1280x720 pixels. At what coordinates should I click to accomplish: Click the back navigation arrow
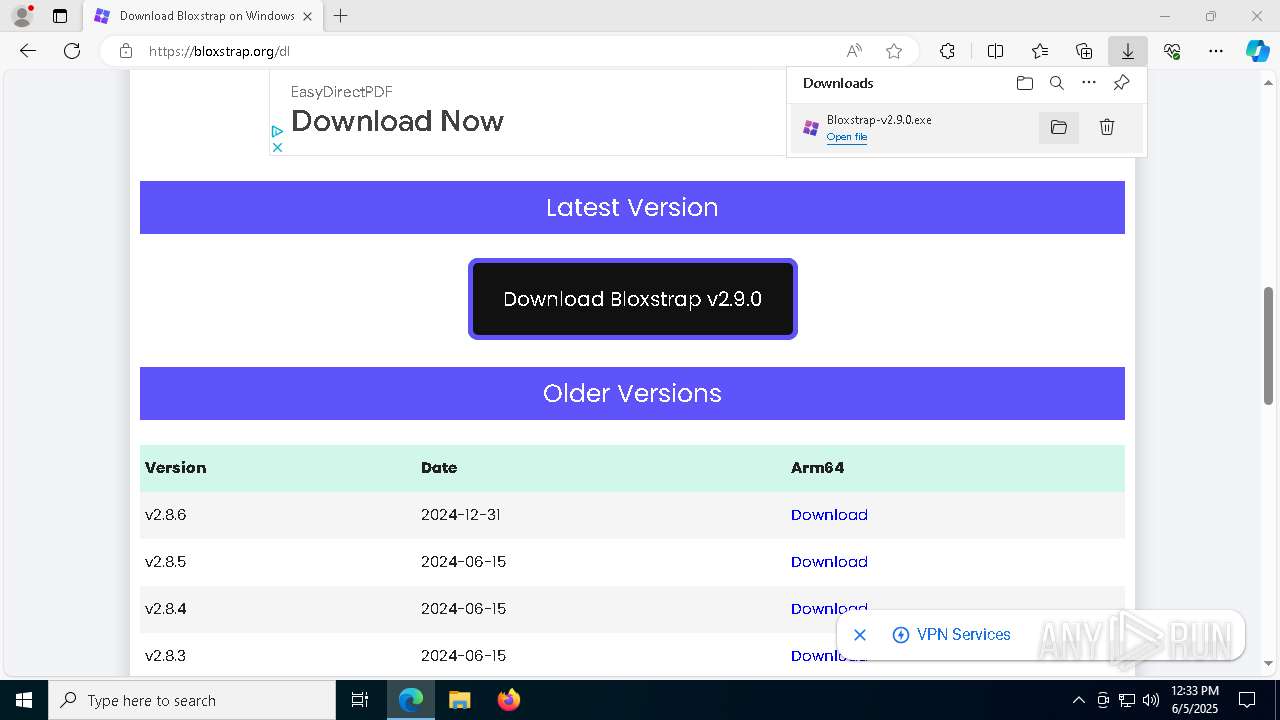(28, 51)
